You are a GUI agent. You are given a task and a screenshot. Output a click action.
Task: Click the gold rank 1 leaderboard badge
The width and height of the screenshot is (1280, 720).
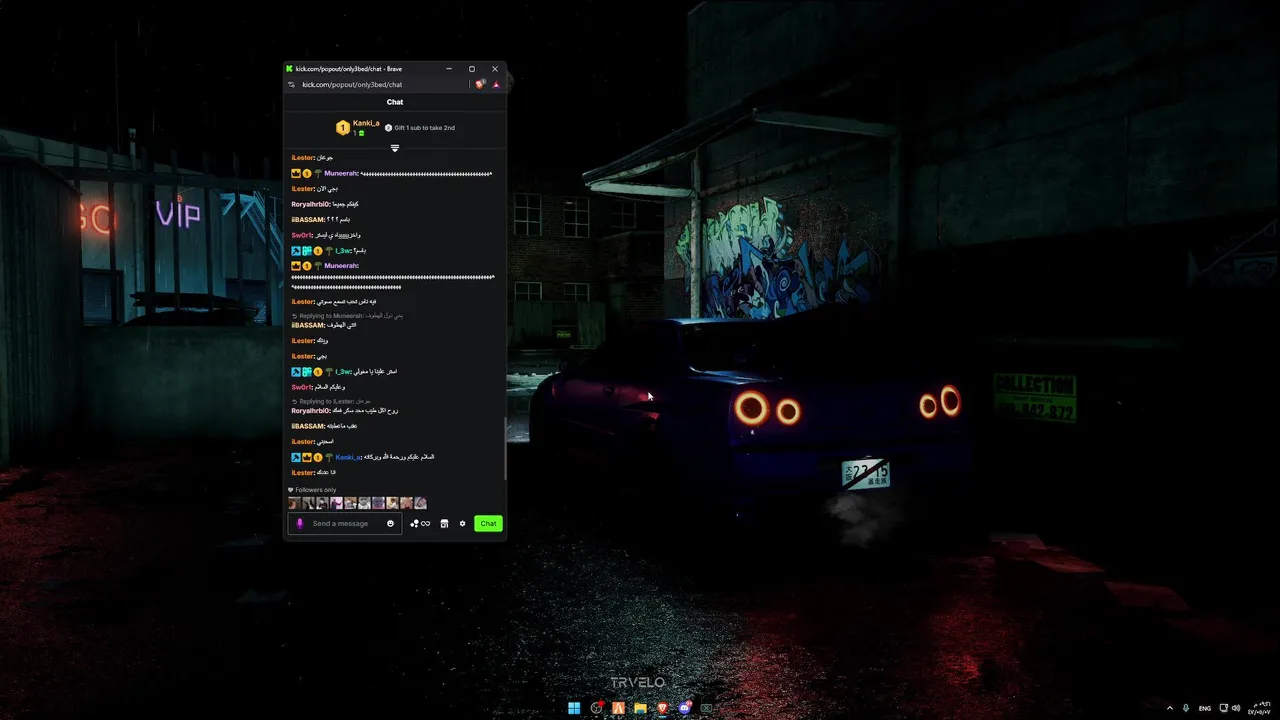point(342,128)
